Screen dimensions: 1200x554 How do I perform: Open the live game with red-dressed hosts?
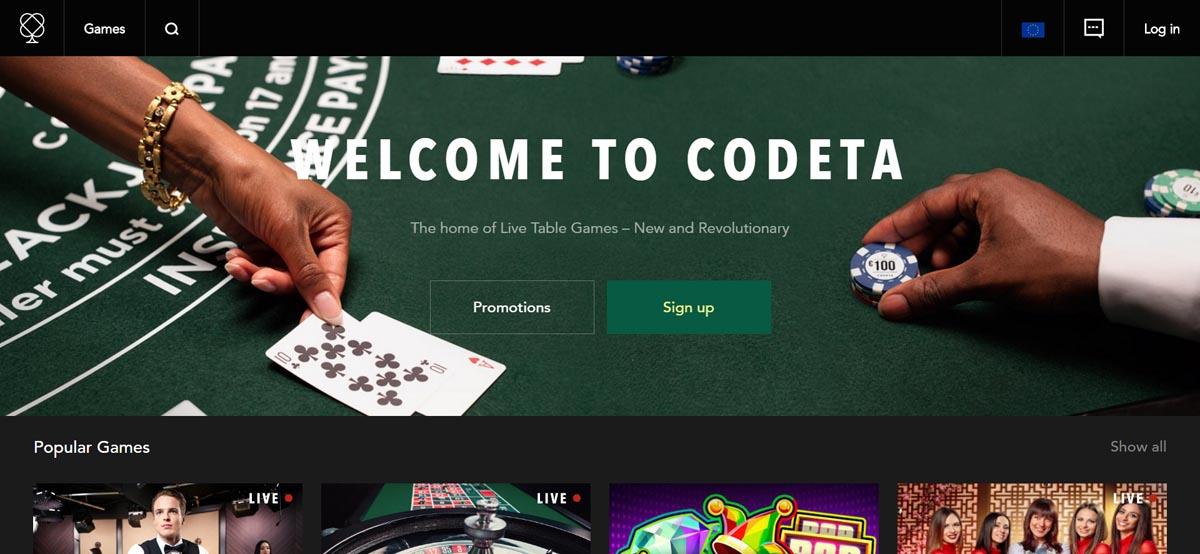click(1032, 519)
